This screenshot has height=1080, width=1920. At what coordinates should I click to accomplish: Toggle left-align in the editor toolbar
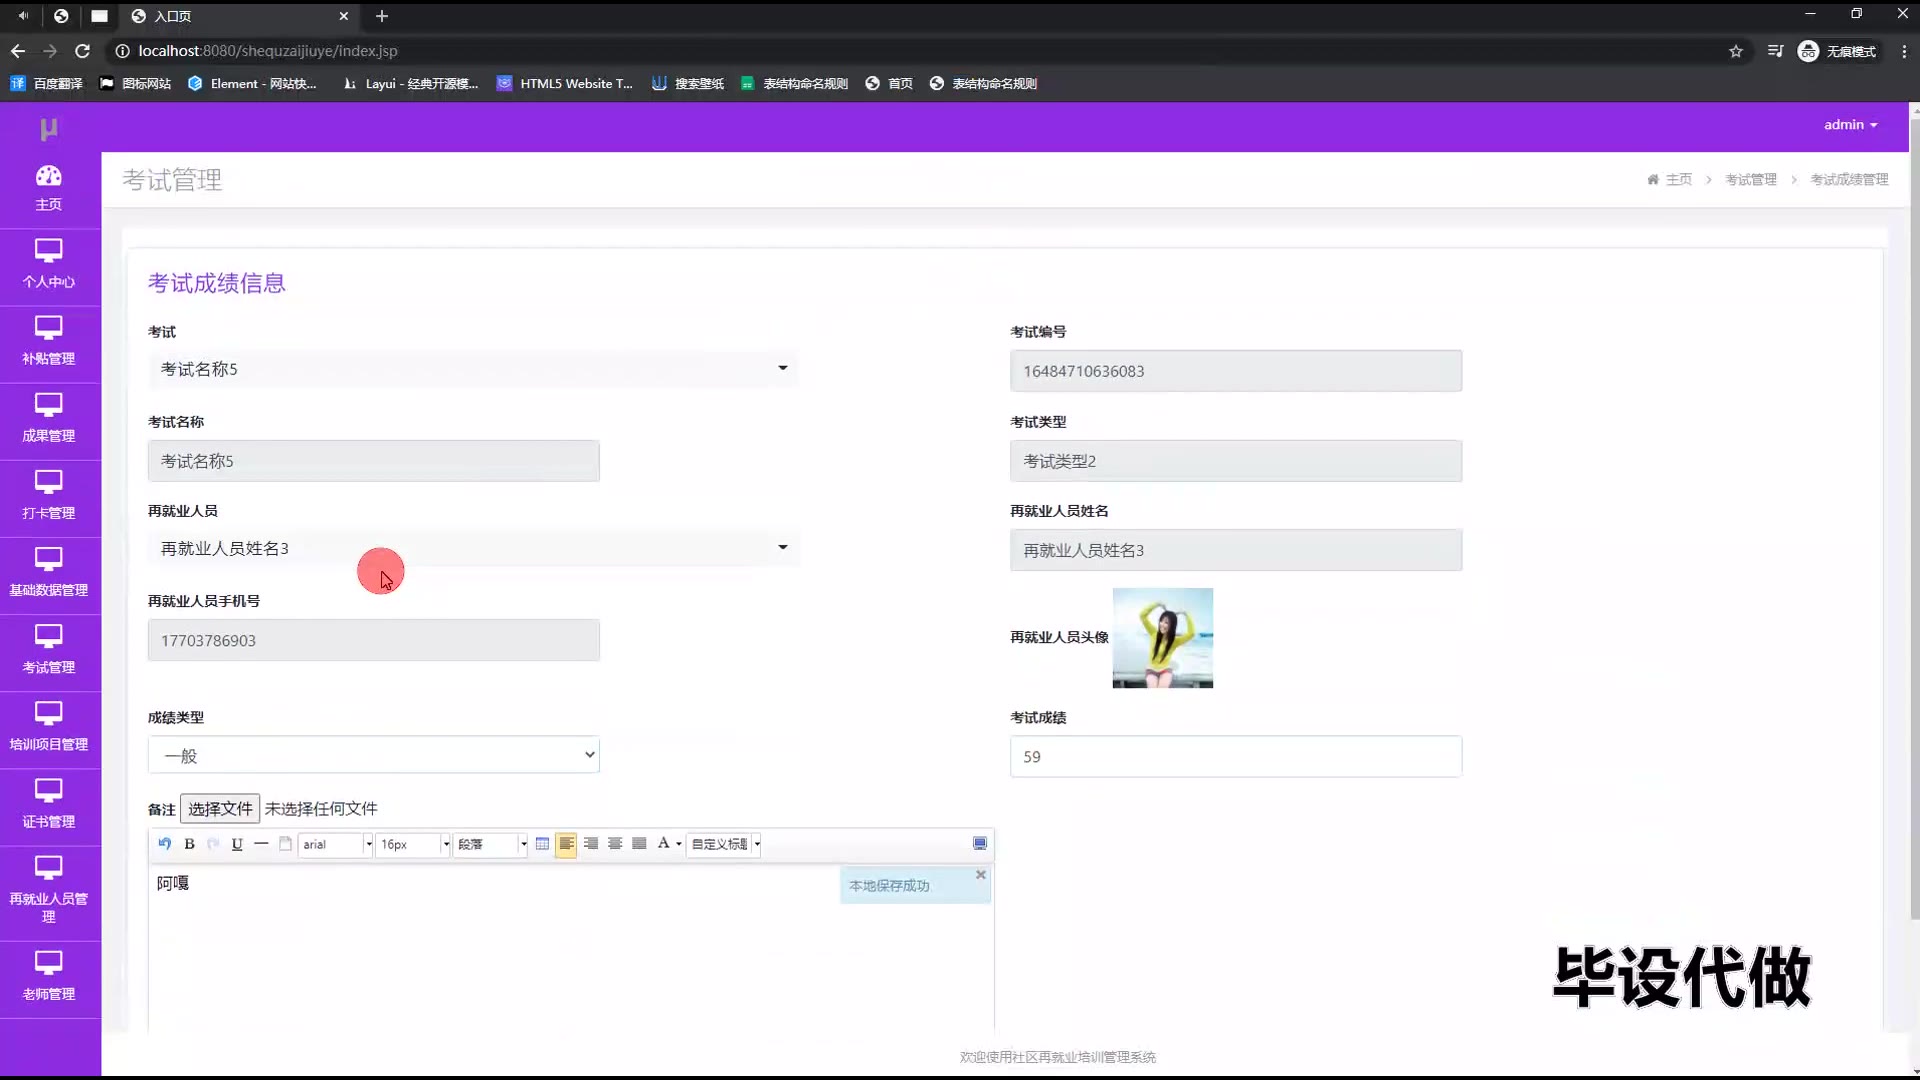point(566,844)
